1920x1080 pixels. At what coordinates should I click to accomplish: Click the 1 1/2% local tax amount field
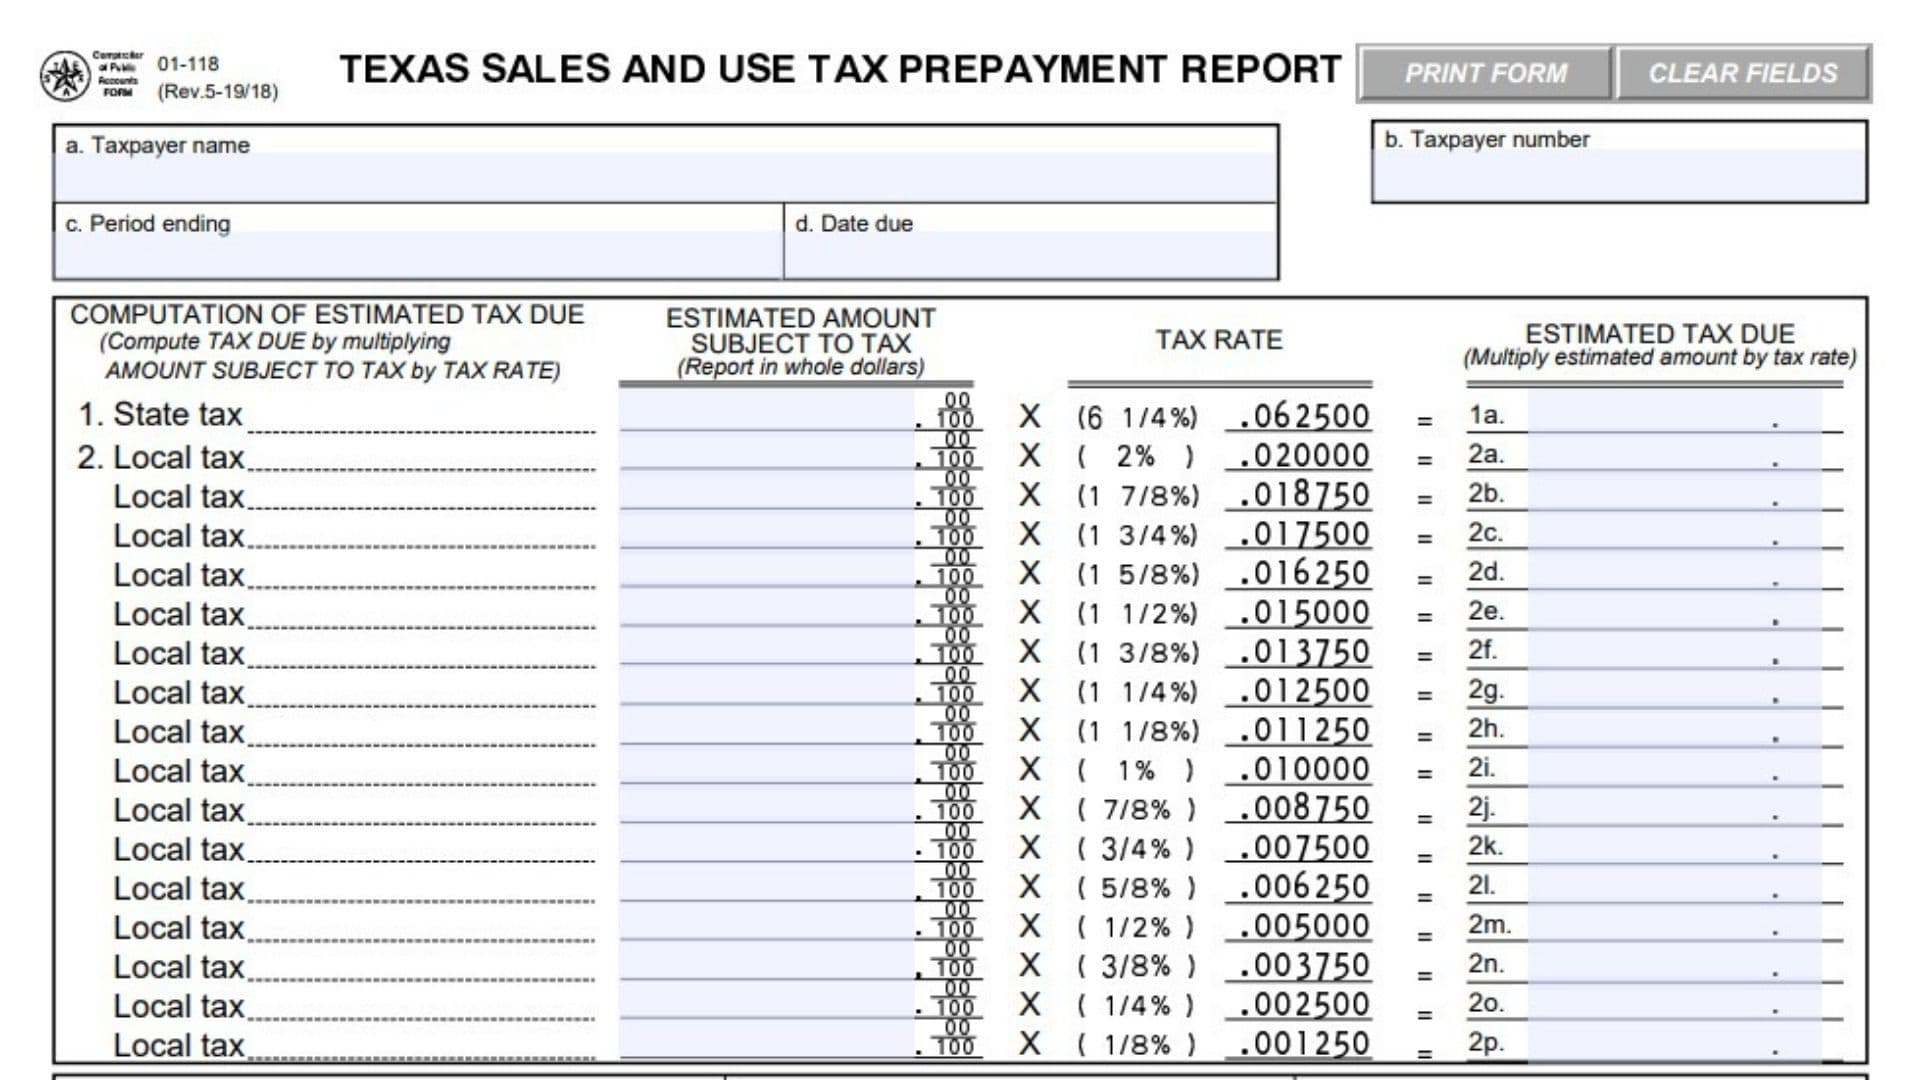click(767, 607)
